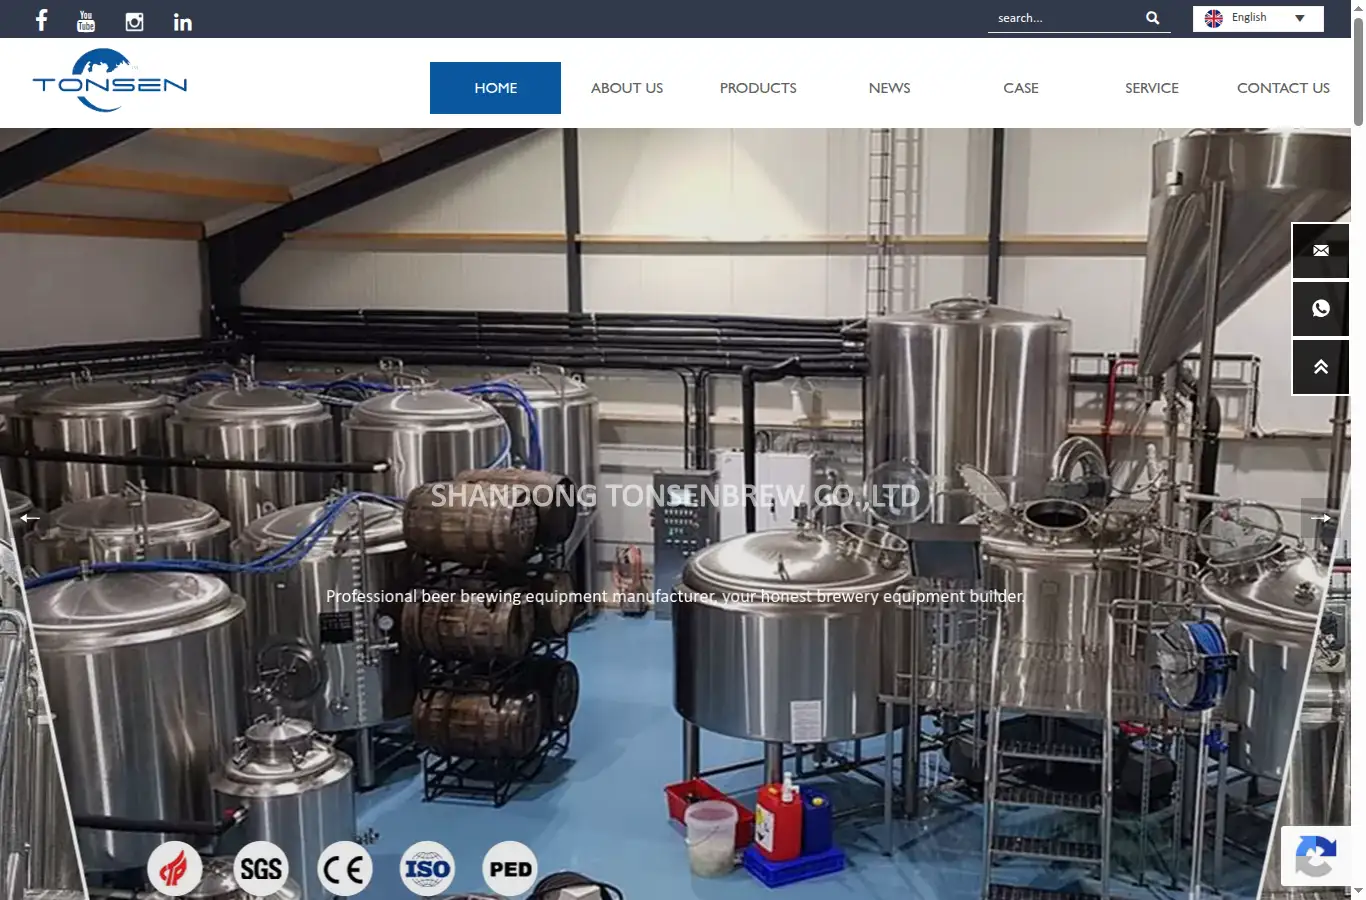Click the ISO certification badge
This screenshot has width=1366, height=900.
[428, 869]
